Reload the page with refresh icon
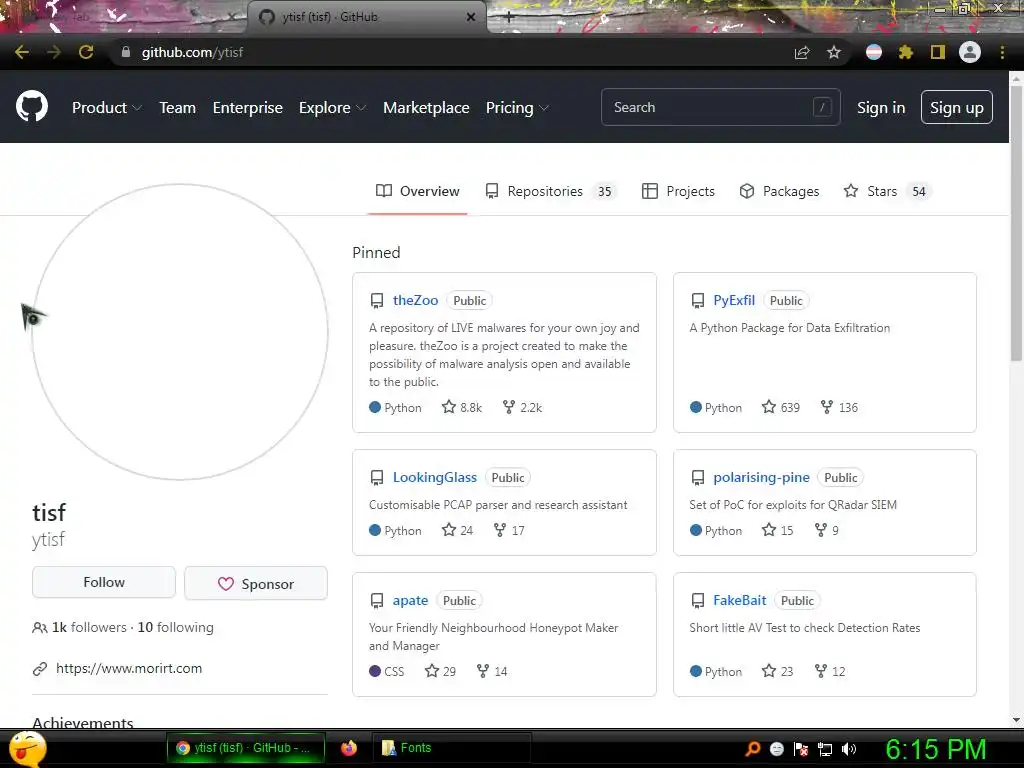Viewport: 1024px width, 768px height. (x=86, y=52)
